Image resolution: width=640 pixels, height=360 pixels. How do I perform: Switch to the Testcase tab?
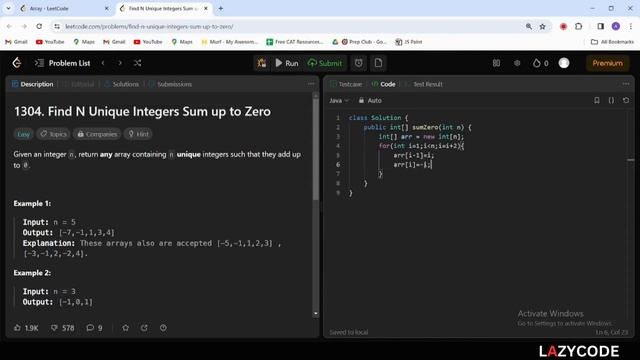pyautogui.click(x=346, y=84)
